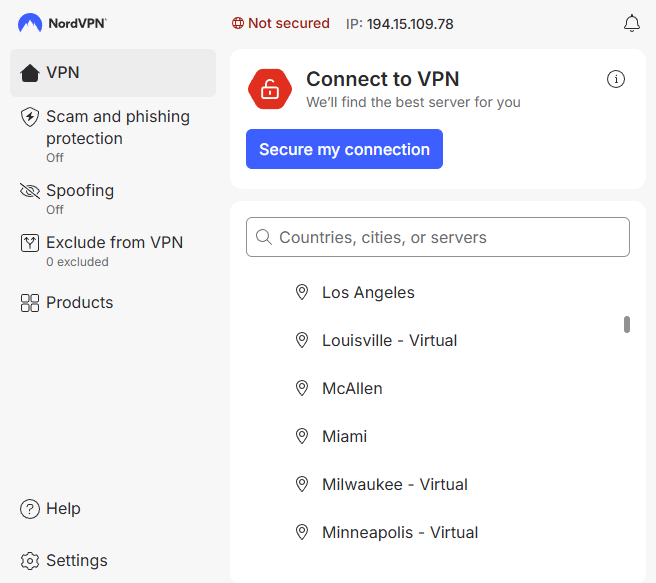Click the Milwaukee location pin
656x583 pixels.
point(302,484)
